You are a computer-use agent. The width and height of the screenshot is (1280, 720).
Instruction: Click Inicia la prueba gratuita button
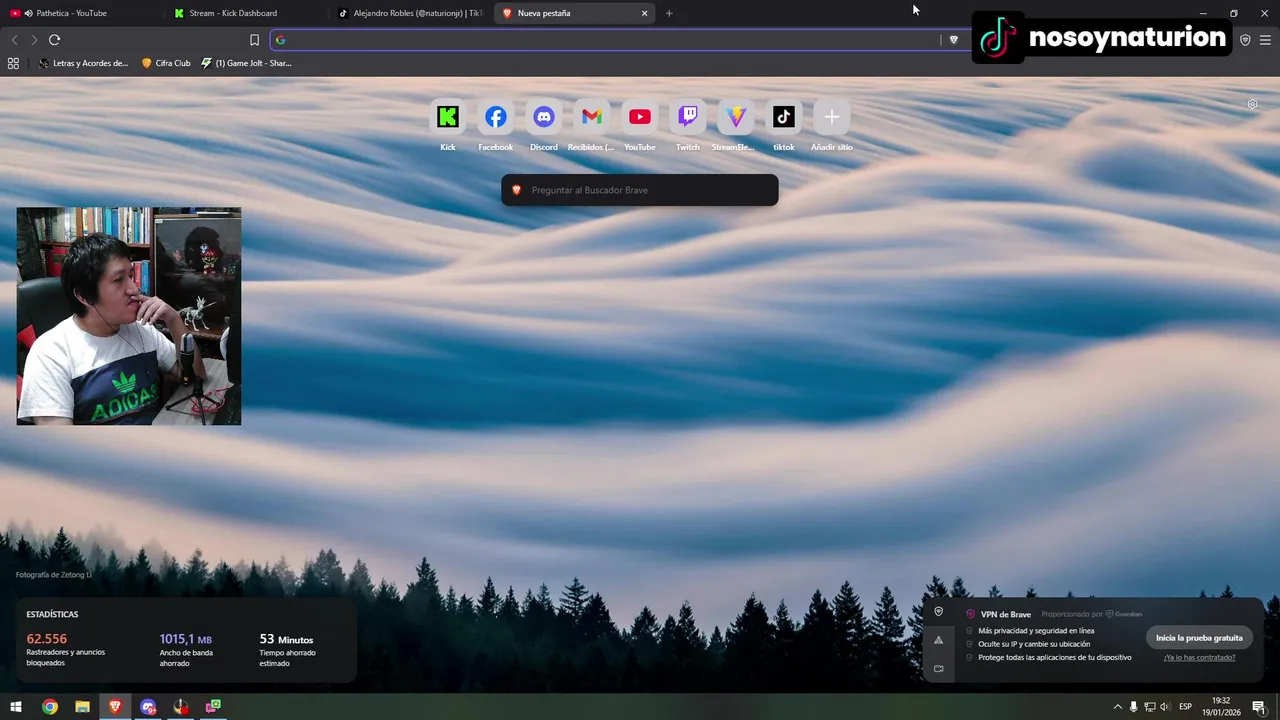coord(1199,638)
